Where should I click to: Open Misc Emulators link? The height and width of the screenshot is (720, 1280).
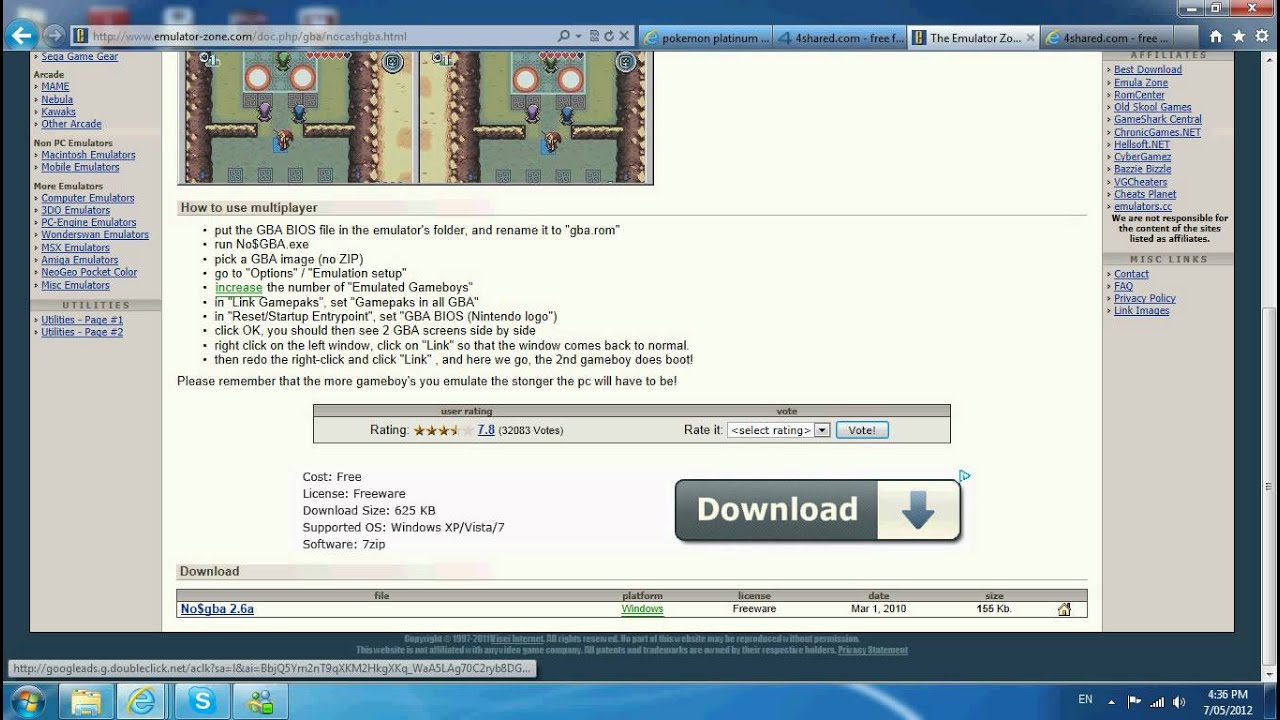click(x=75, y=285)
